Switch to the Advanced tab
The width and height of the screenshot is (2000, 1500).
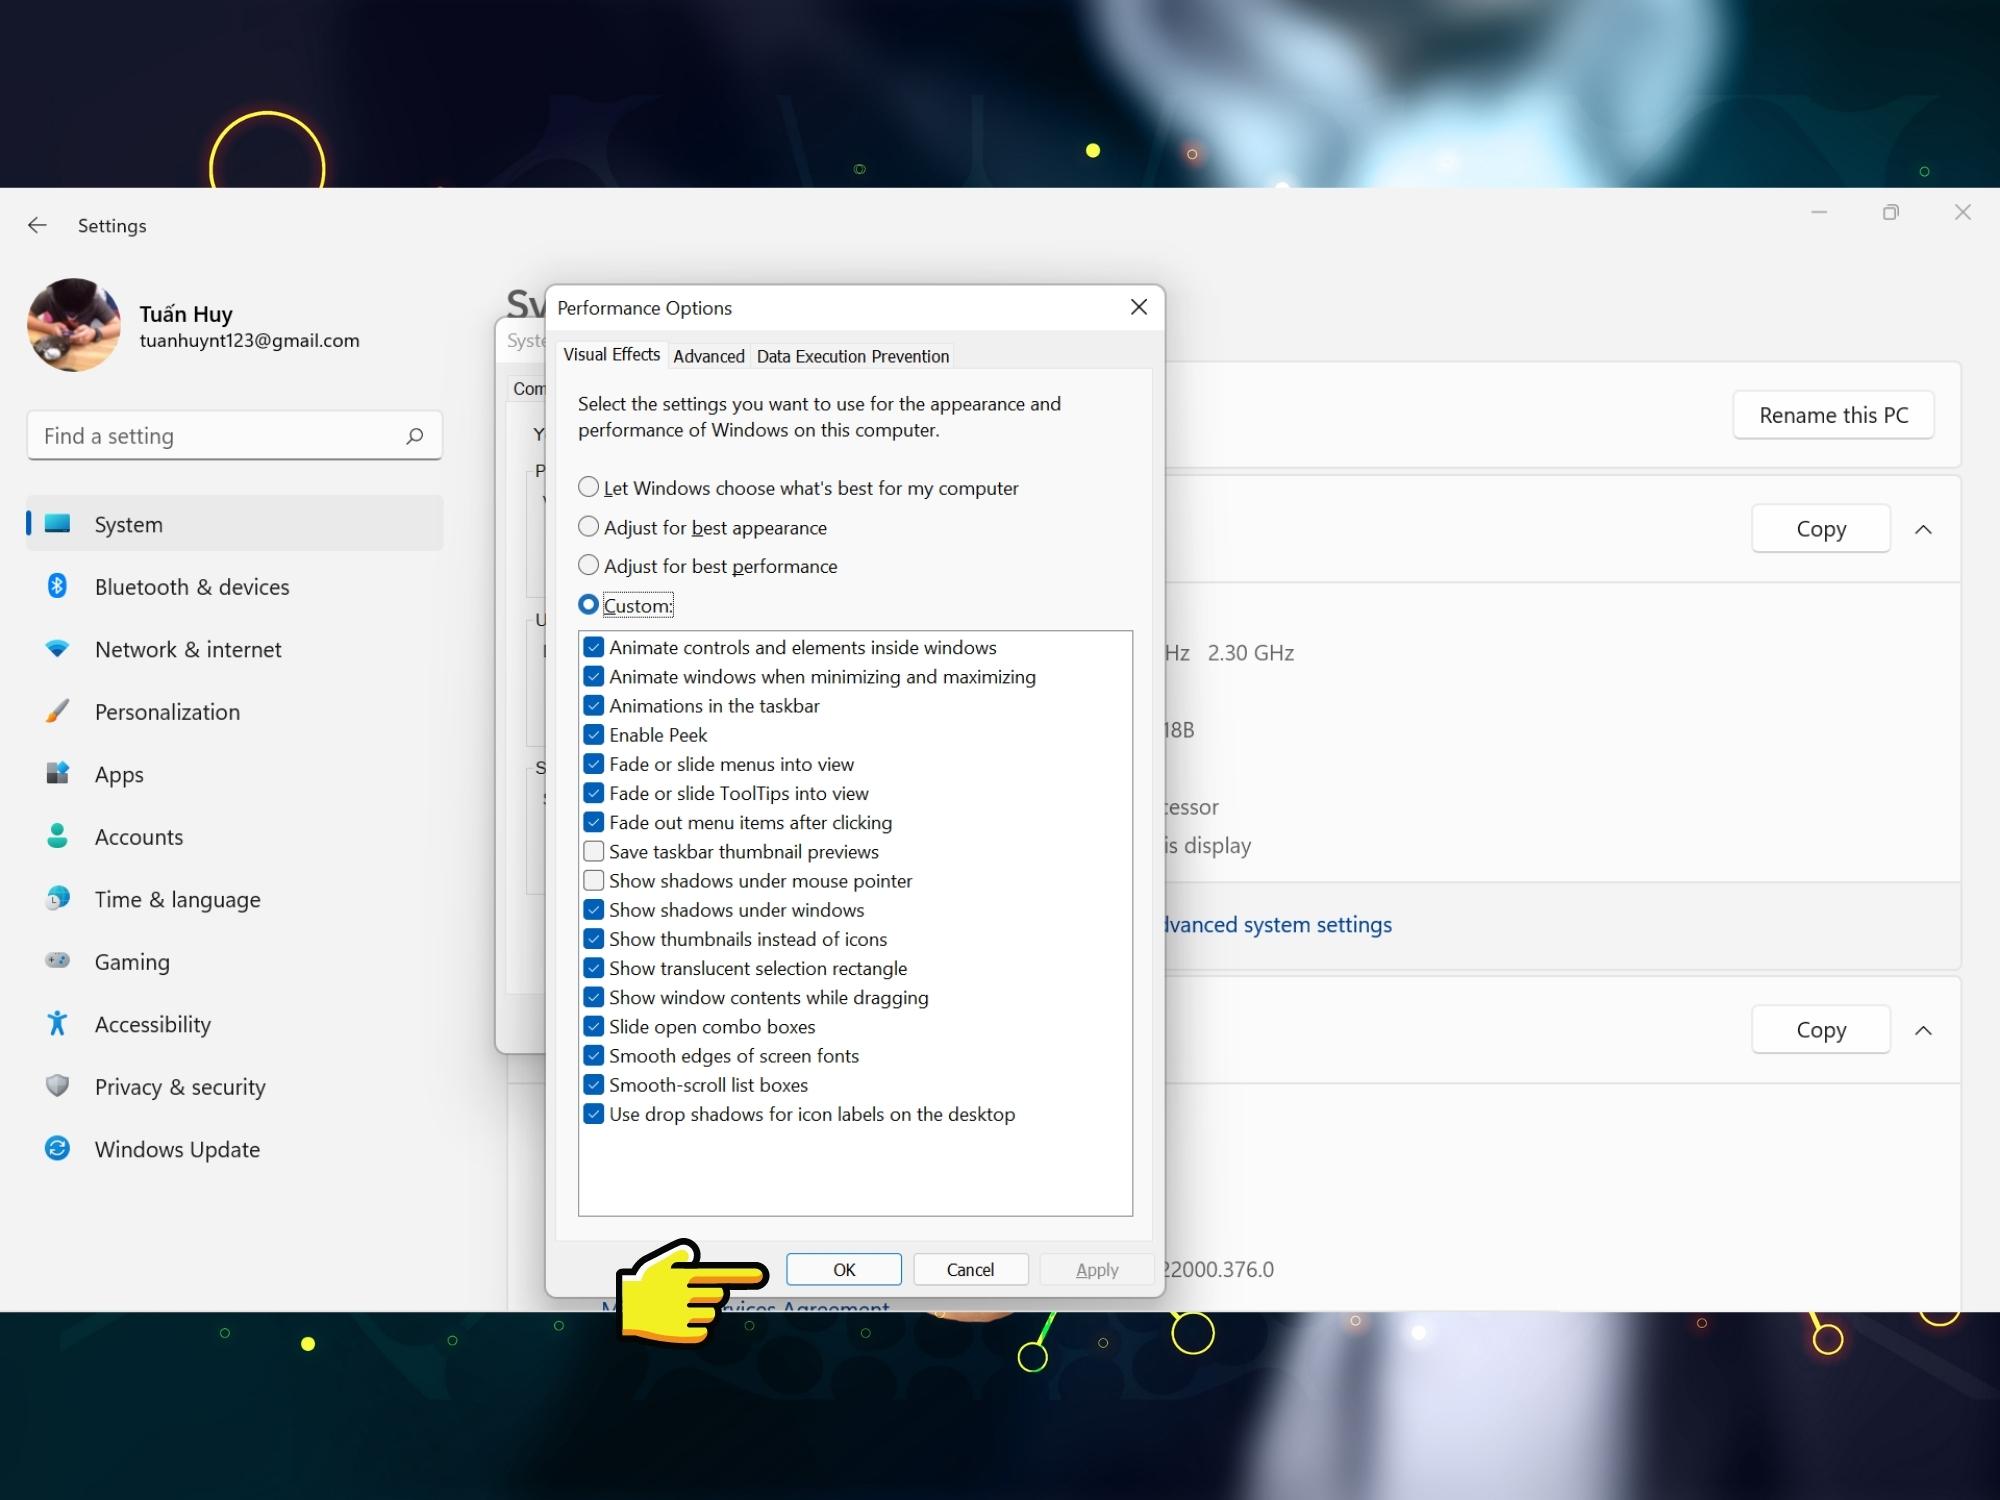(708, 356)
